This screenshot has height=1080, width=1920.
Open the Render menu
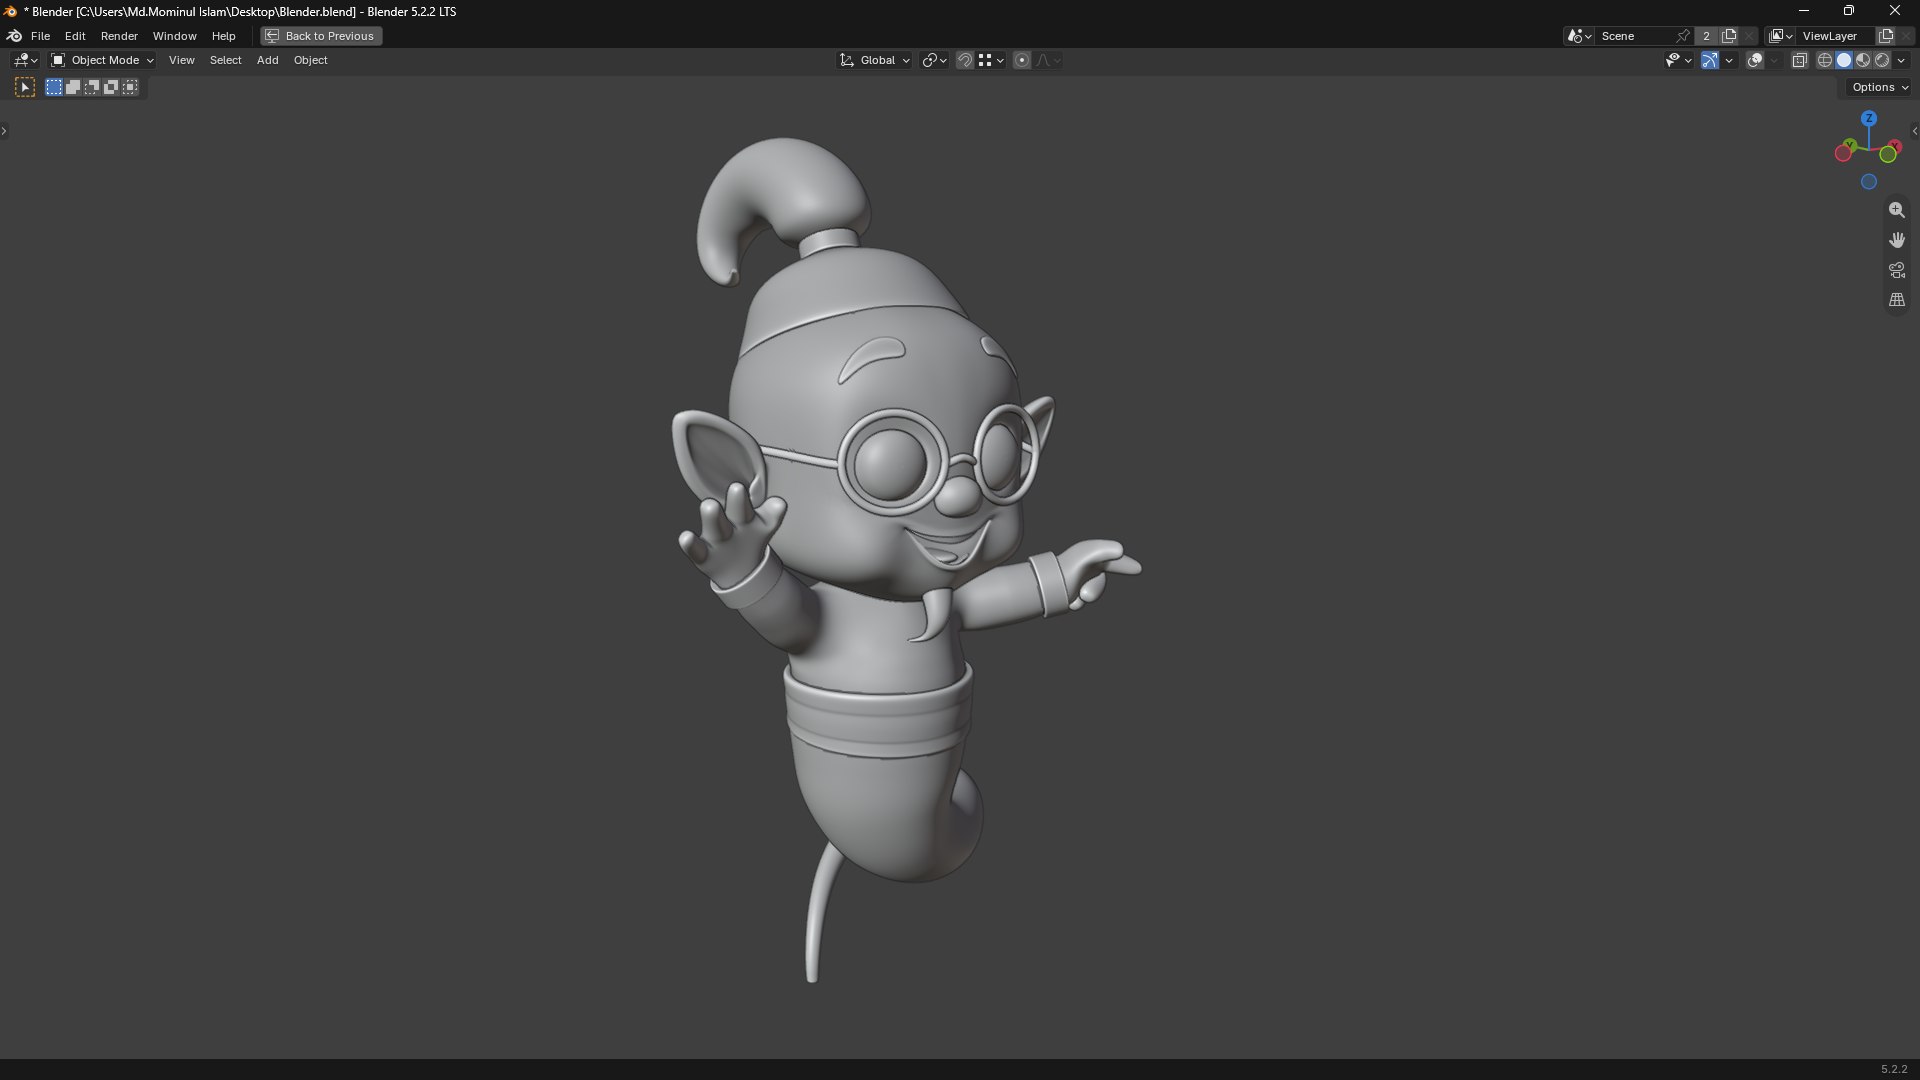tap(119, 36)
